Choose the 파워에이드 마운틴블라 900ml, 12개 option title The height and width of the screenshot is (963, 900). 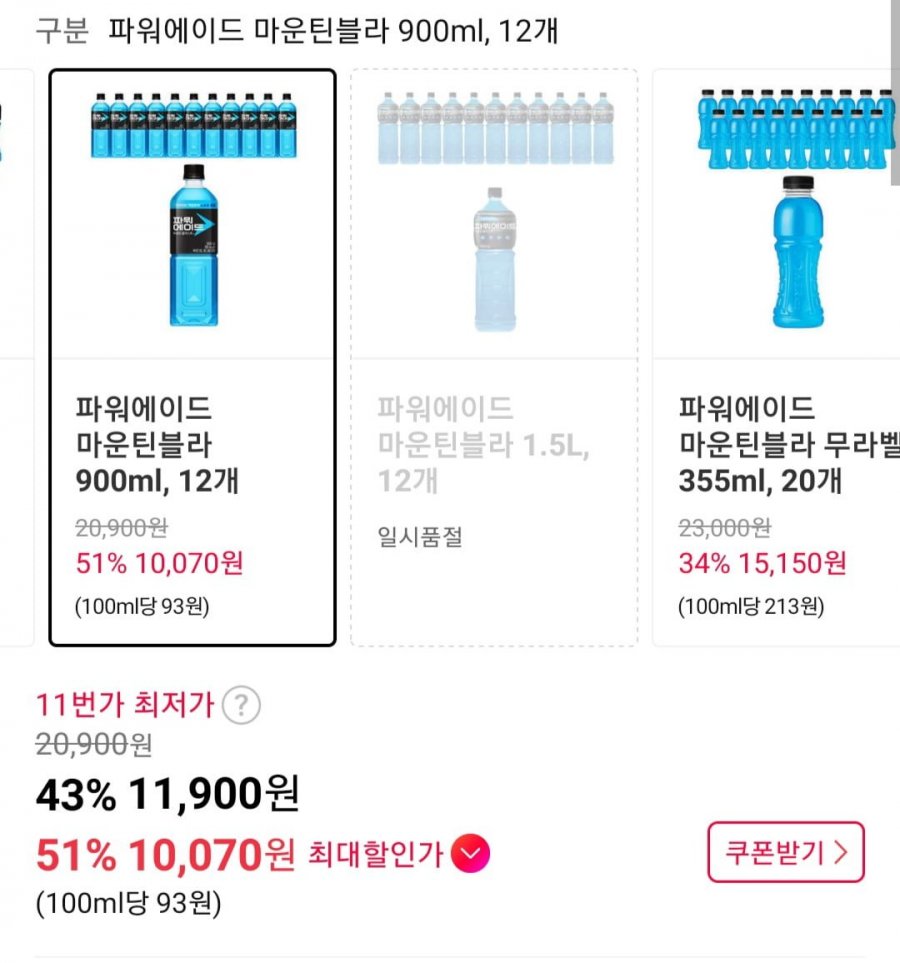click(x=157, y=445)
